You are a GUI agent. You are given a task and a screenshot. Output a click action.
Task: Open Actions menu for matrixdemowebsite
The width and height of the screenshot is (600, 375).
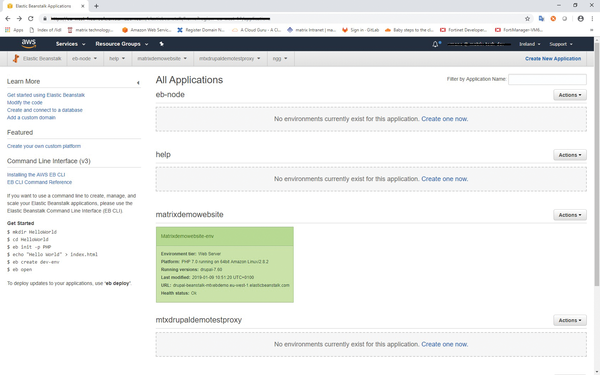570,215
